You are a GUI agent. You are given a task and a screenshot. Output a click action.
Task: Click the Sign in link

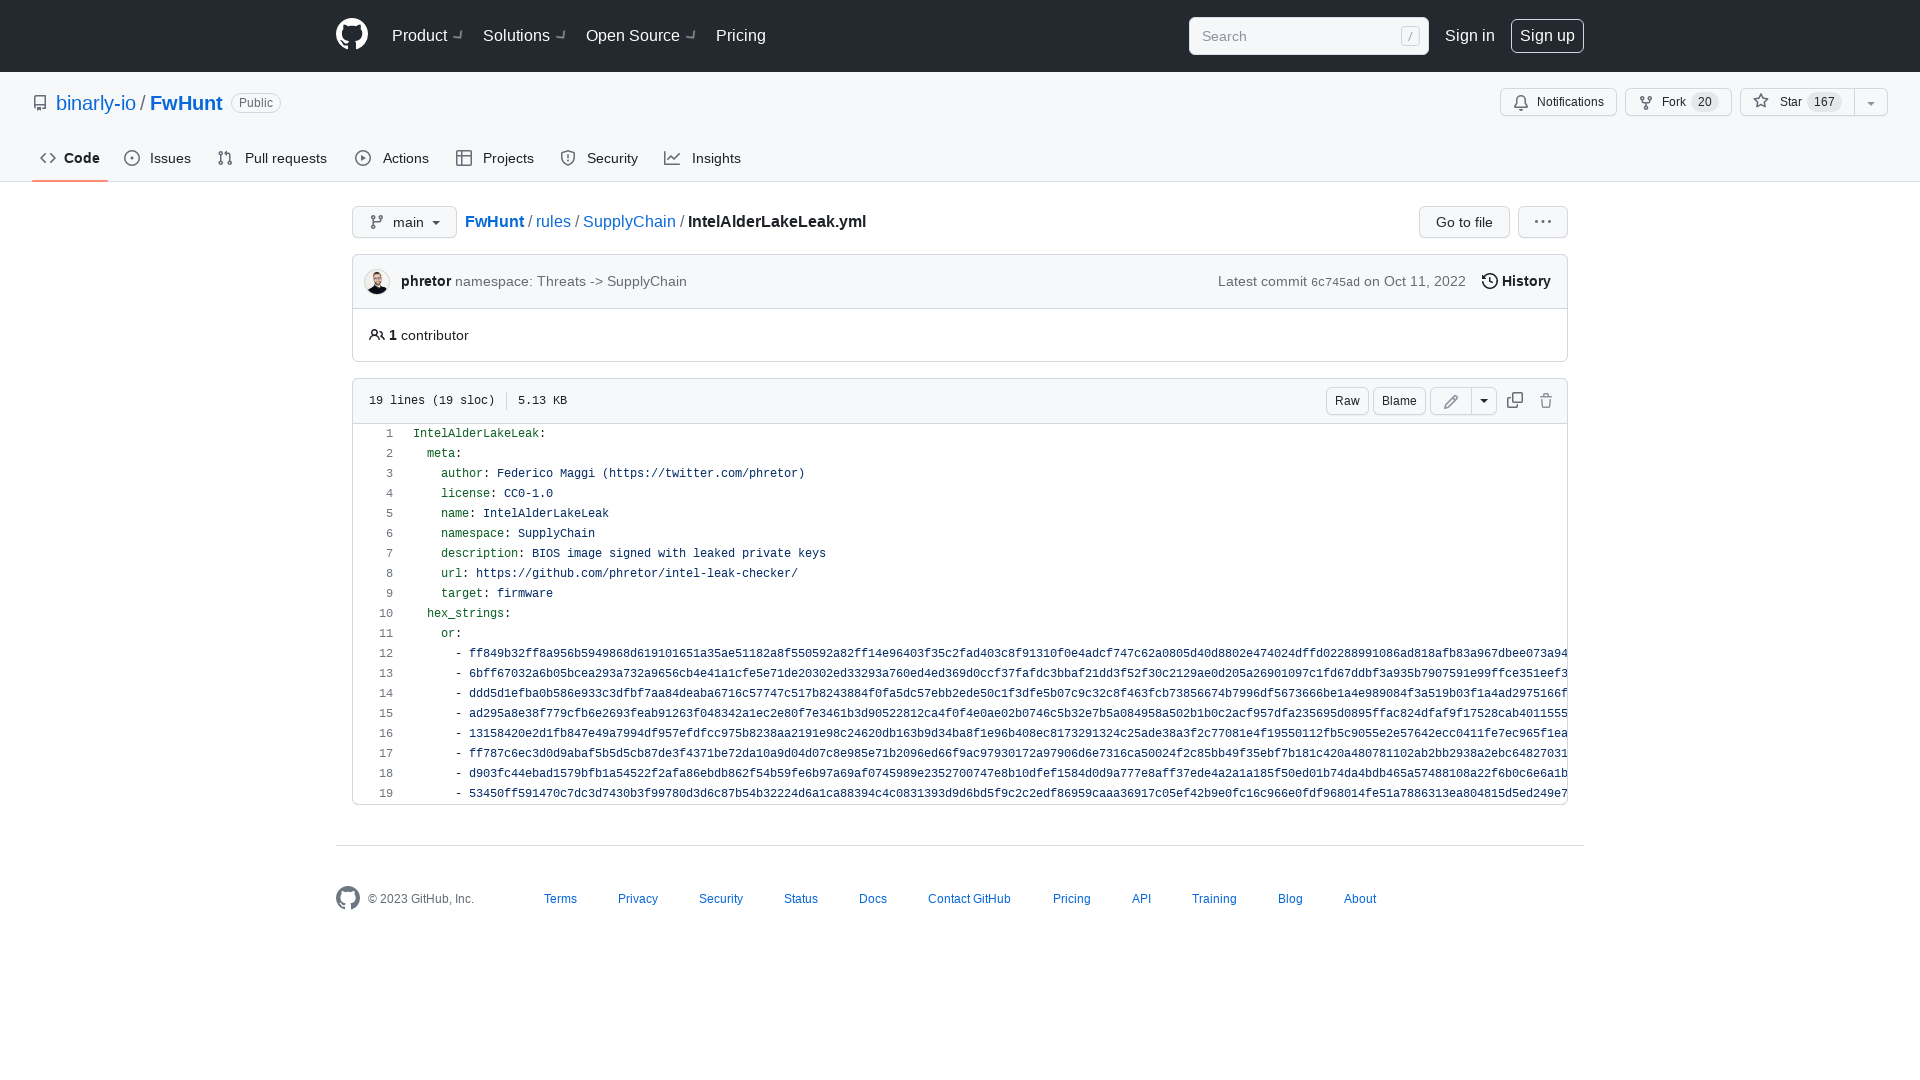[1469, 36]
